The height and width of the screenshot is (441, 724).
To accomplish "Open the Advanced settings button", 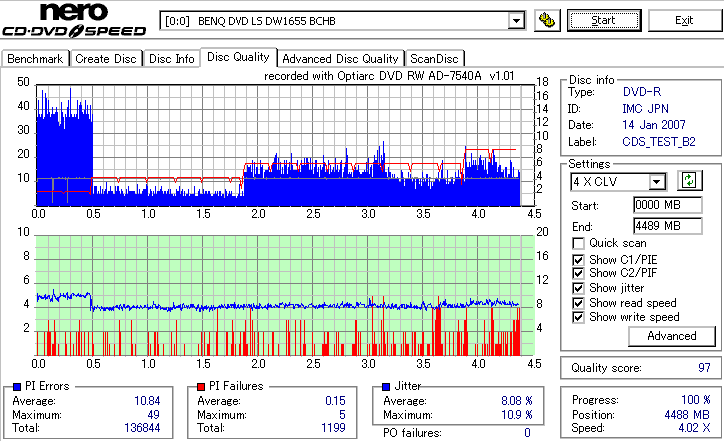I will tap(672, 336).
